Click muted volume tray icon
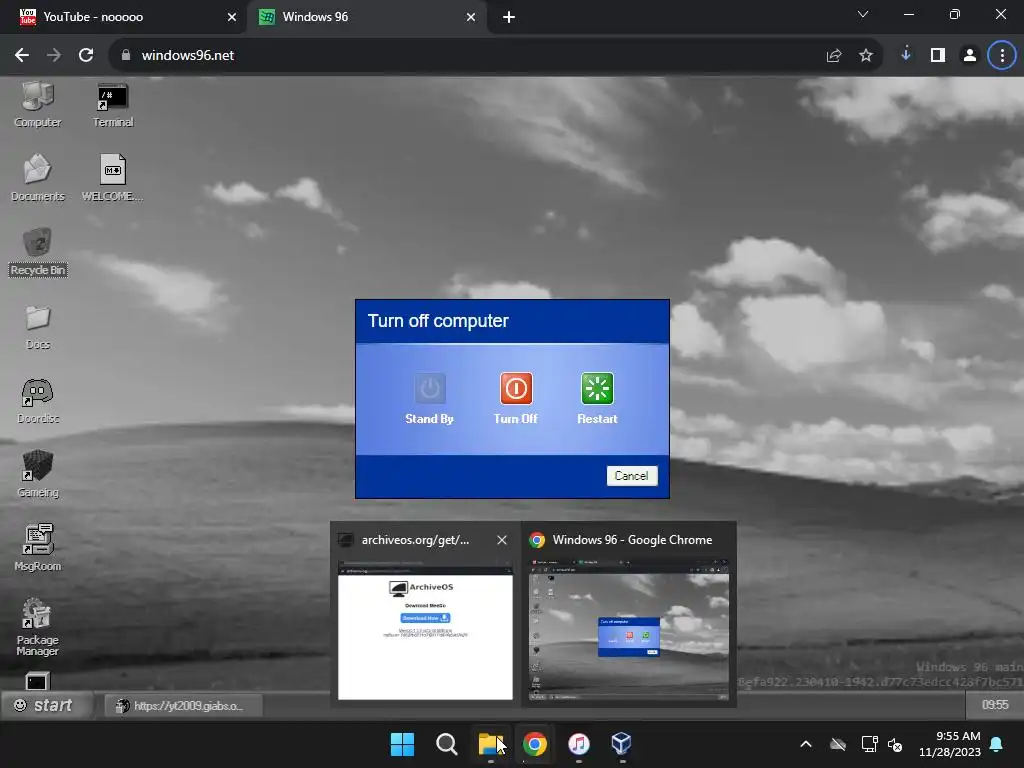1024x768 pixels. tap(895, 744)
